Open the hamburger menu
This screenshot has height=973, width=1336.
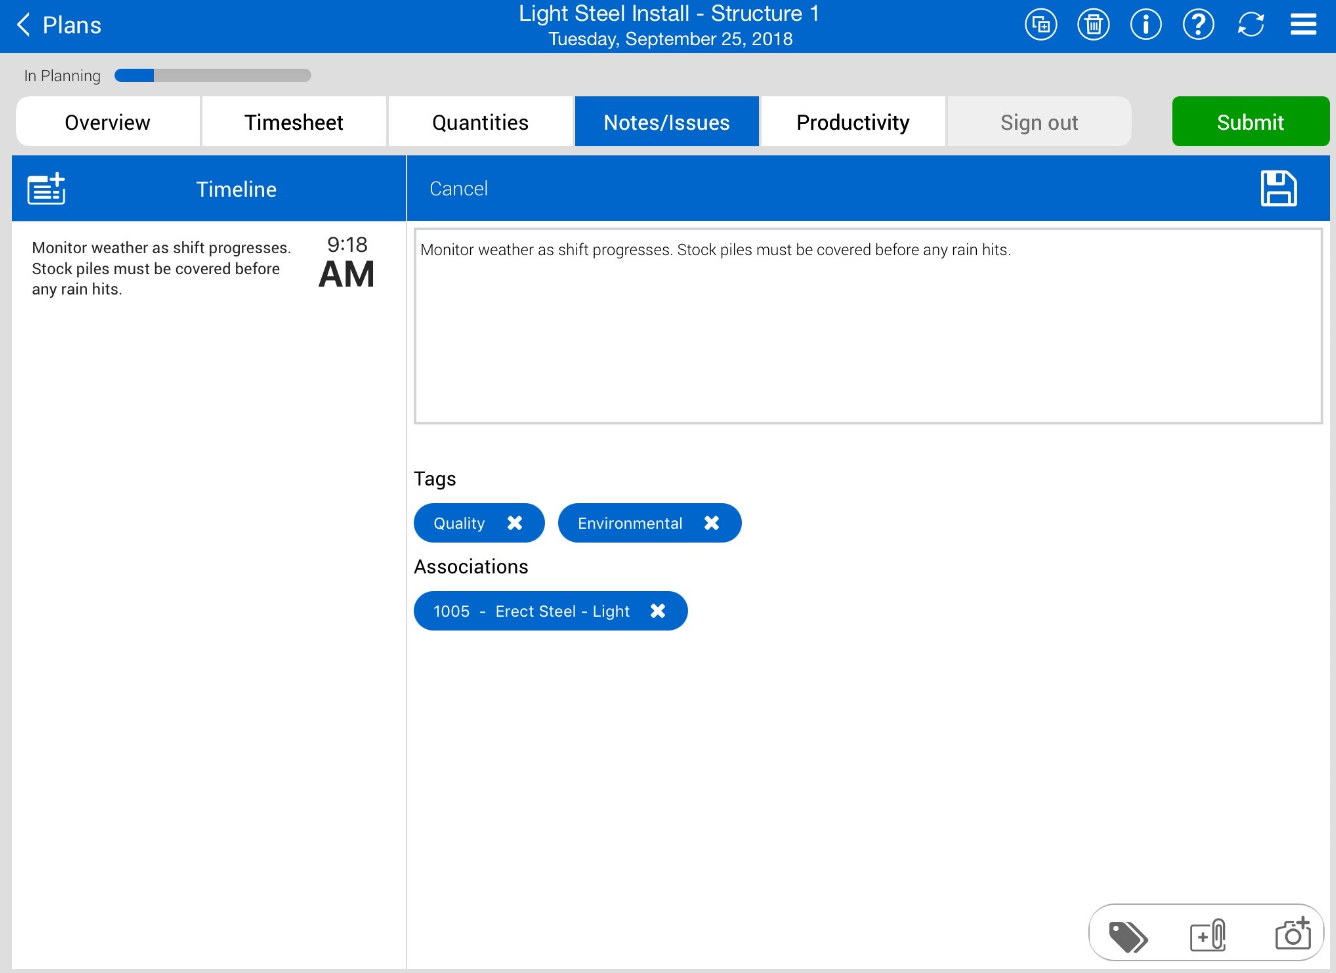point(1303,25)
